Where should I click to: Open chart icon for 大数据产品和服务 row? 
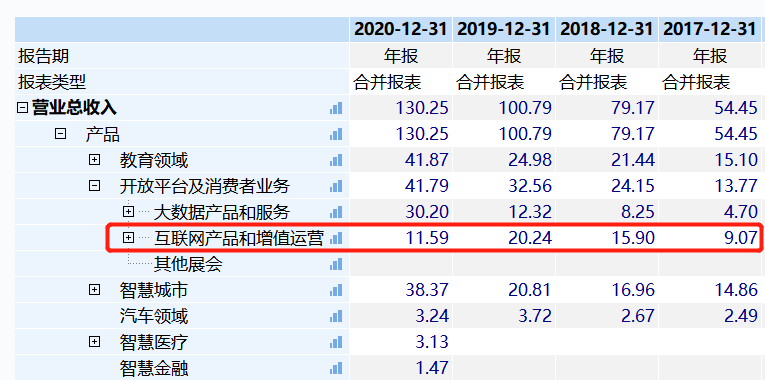coord(336,212)
